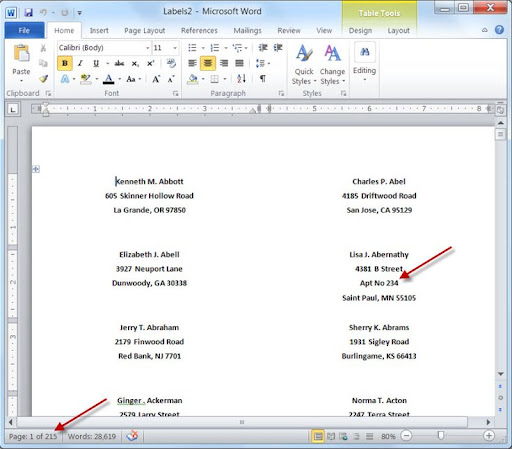
Task: Click the Format Painter brush icon
Action: click(43, 79)
